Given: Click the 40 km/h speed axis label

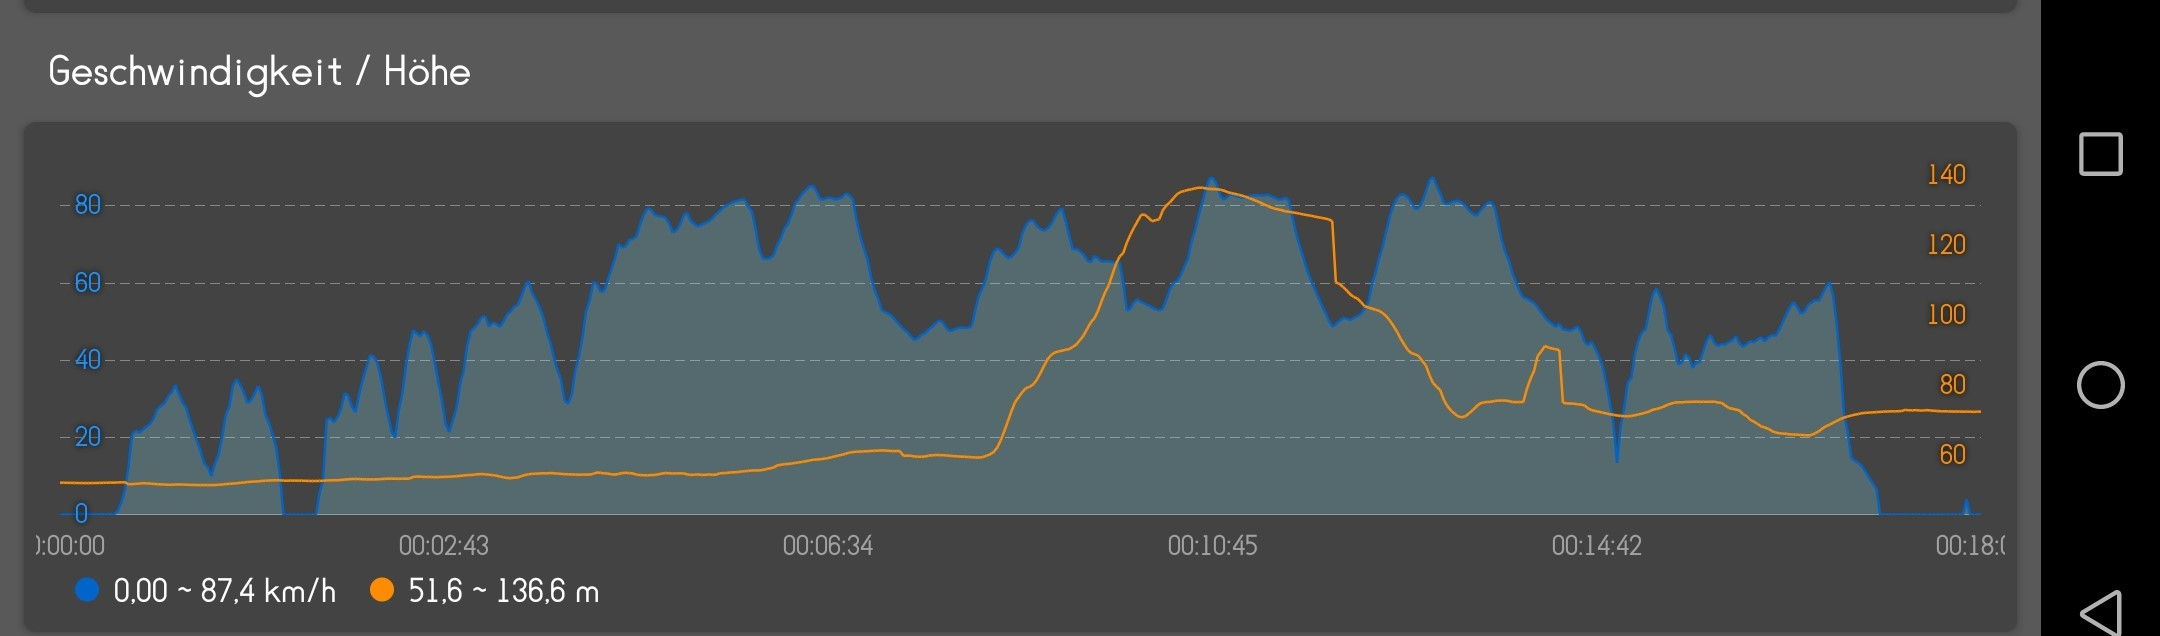Looking at the screenshot, I should tap(88, 360).
